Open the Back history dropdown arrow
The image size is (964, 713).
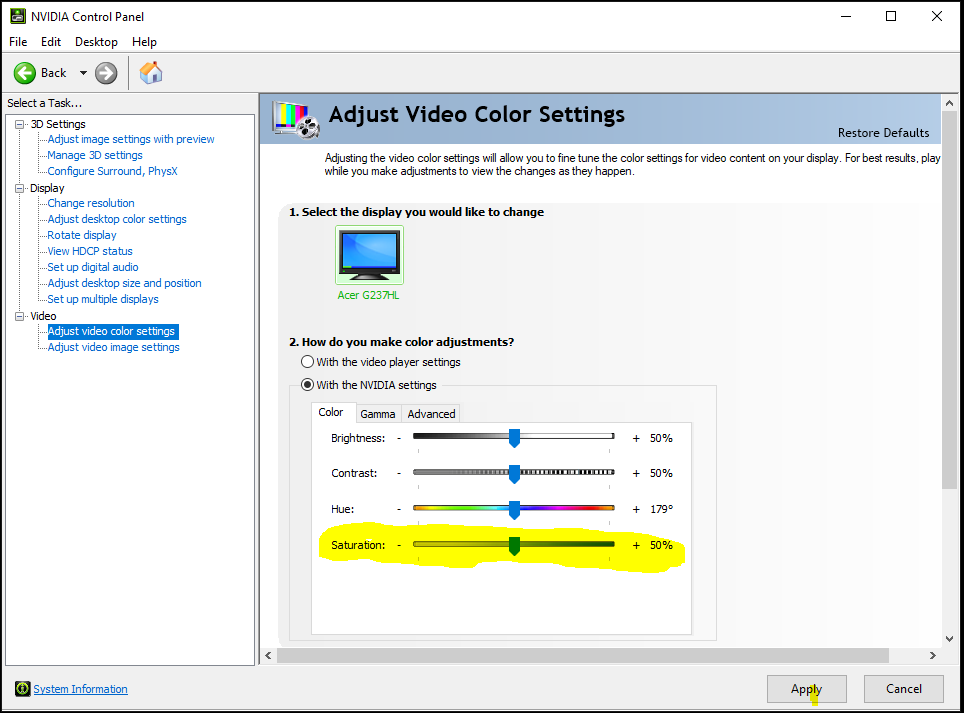pyautogui.click(x=83, y=73)
